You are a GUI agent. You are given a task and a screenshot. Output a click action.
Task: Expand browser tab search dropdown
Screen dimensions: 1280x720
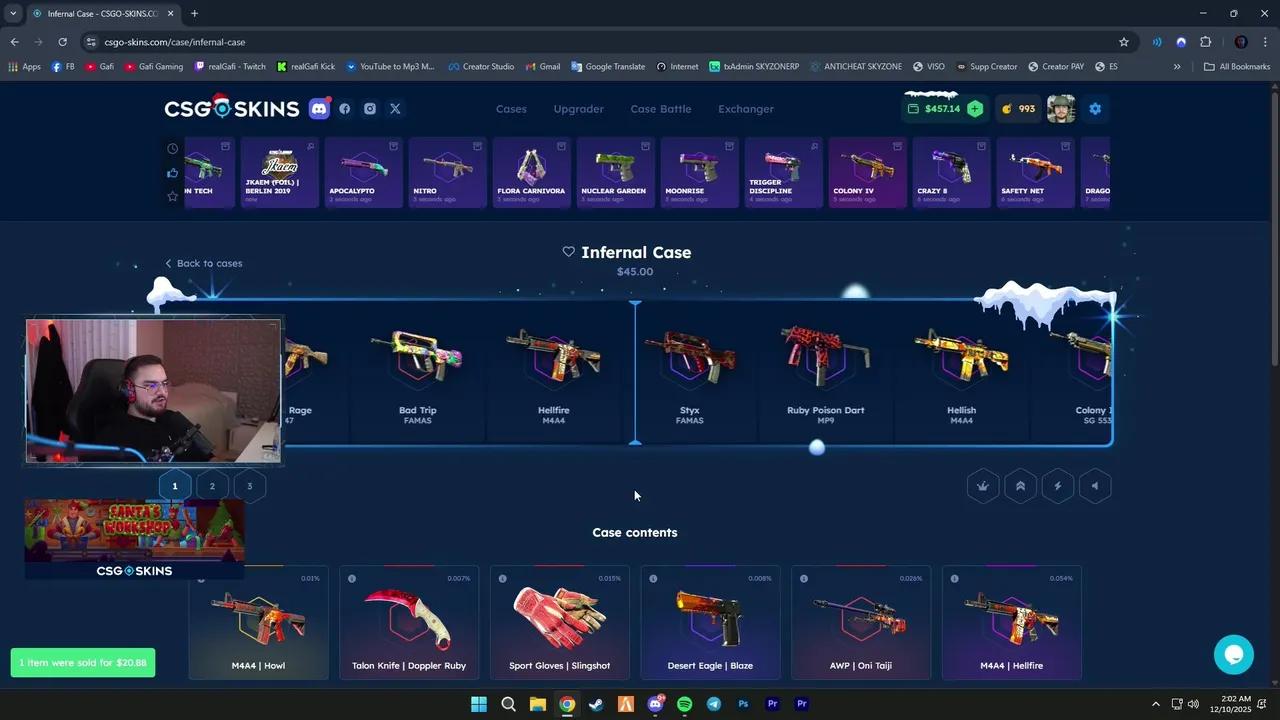(x=13, y=14)
